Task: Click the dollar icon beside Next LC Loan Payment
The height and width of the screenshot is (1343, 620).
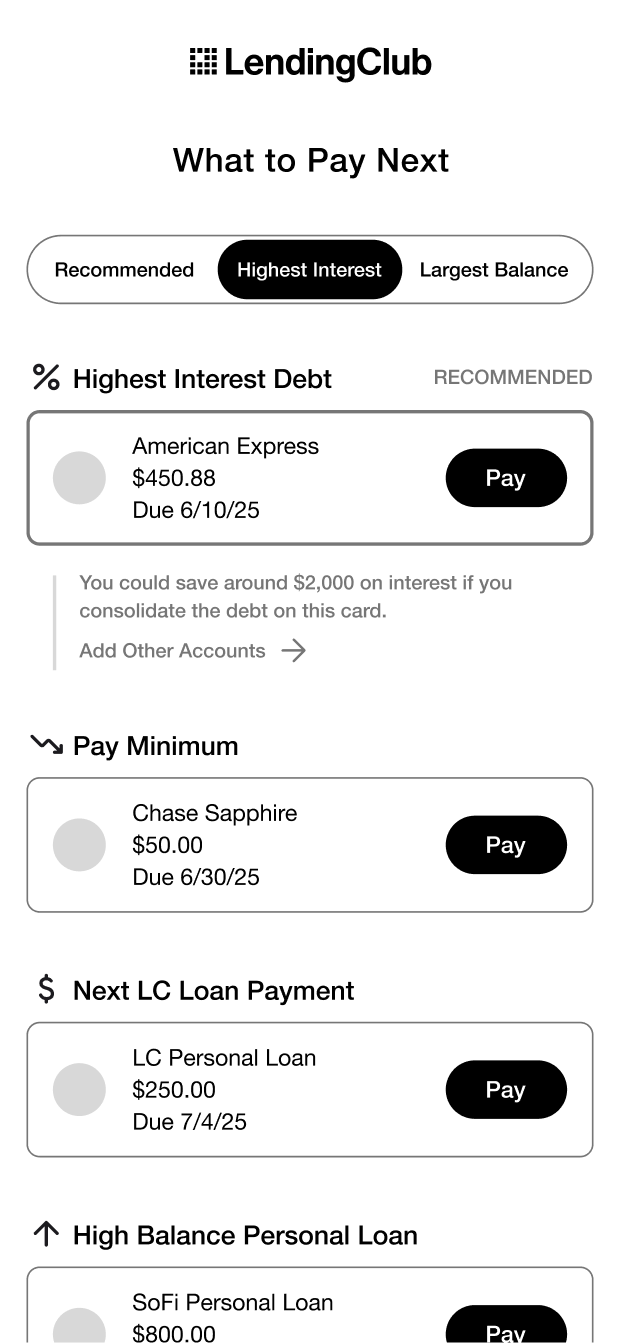Action: pos(46,990)
